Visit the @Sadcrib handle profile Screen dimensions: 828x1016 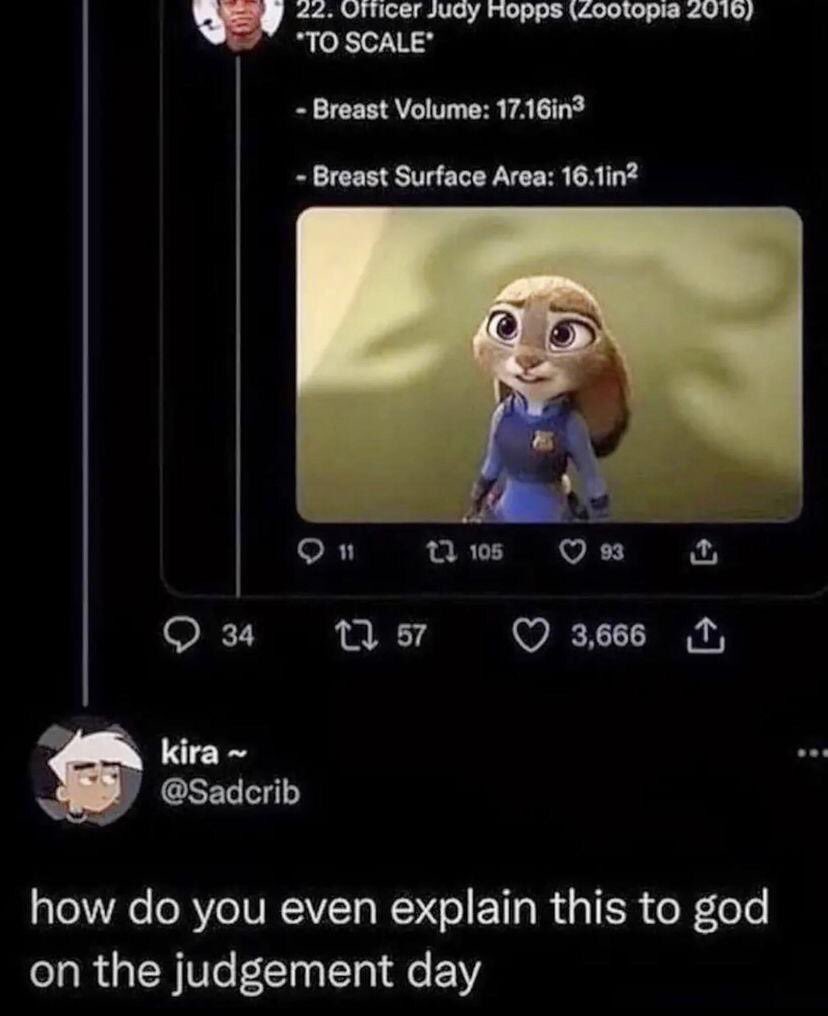pyautogui.click(x=231, y=792)
